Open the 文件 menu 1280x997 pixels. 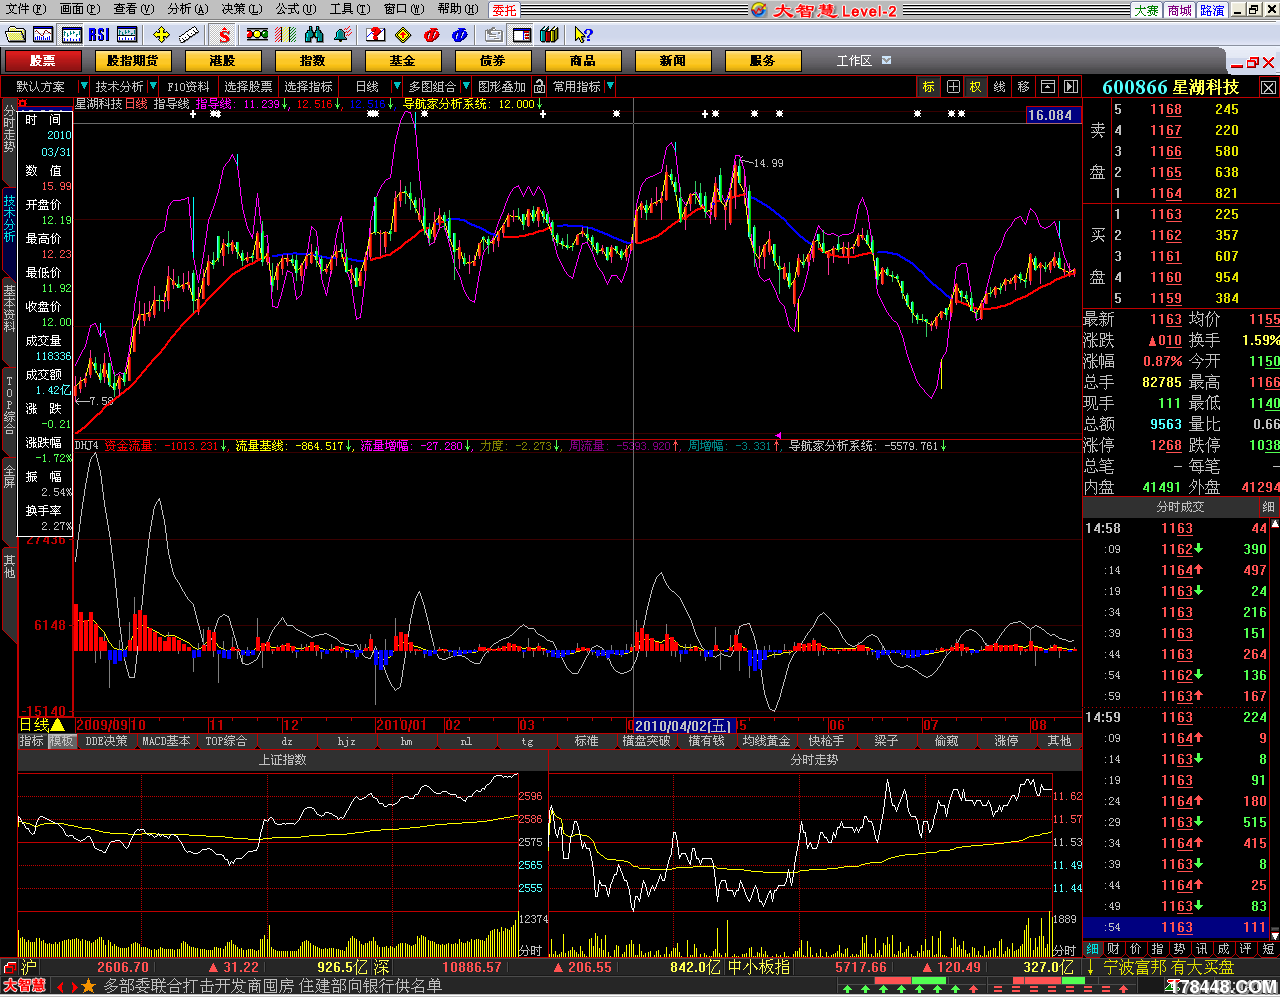click(25, 9)
